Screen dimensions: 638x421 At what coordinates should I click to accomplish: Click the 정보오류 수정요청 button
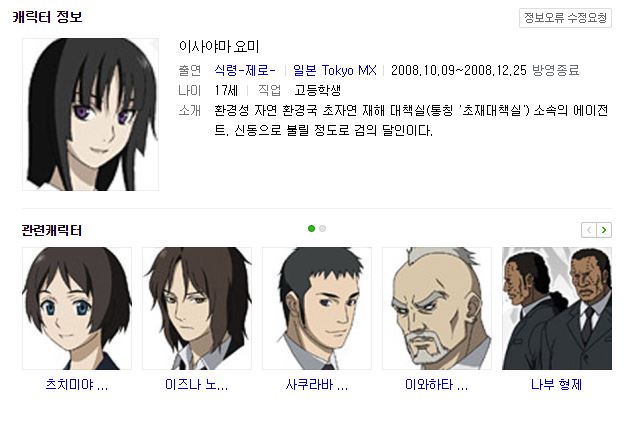tap(565, 18)
